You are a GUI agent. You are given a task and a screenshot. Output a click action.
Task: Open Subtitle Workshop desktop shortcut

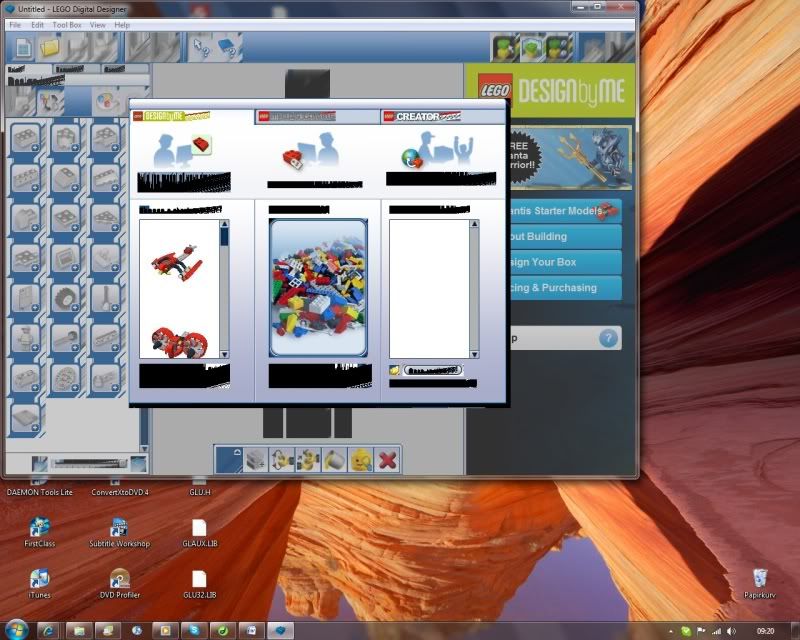coord(119,533)
